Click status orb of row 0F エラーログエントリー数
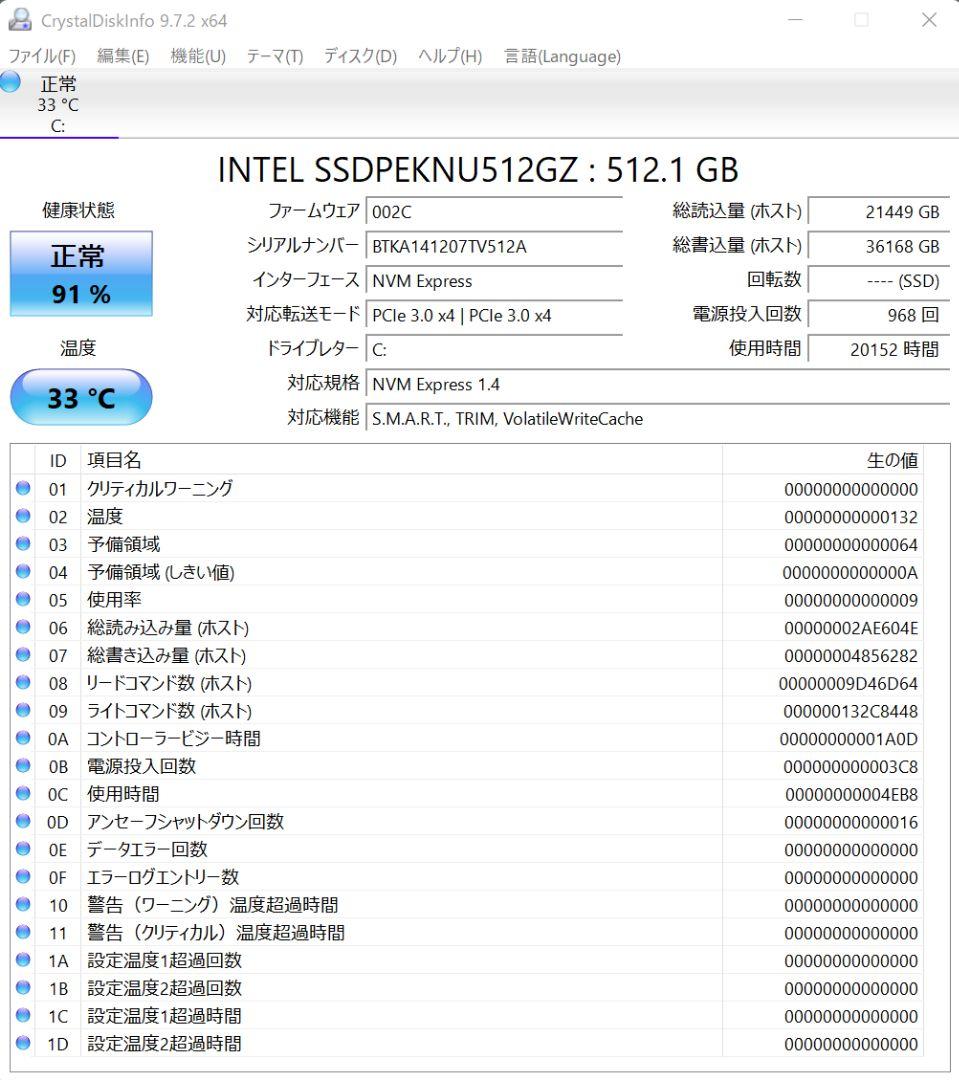 point(23,877)
